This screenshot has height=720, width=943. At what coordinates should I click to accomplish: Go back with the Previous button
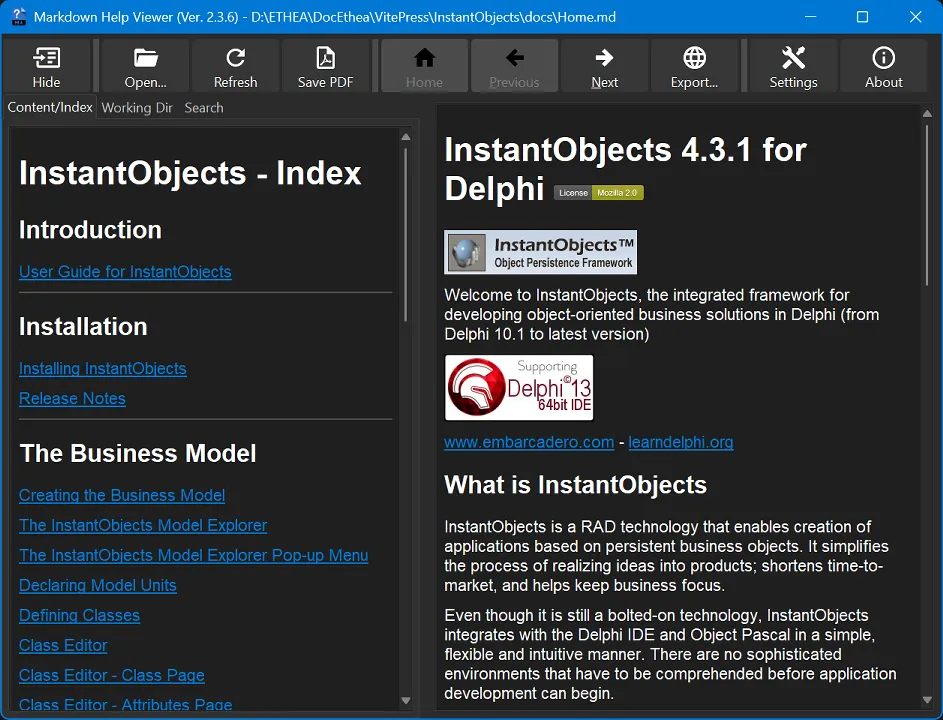pyautogui.click(x=514, y=66)
